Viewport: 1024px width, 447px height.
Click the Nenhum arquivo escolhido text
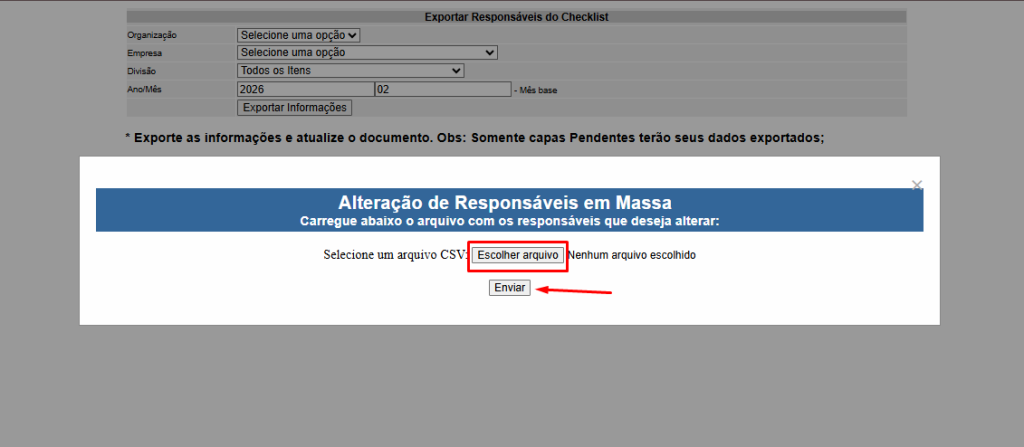pos(632,255)
